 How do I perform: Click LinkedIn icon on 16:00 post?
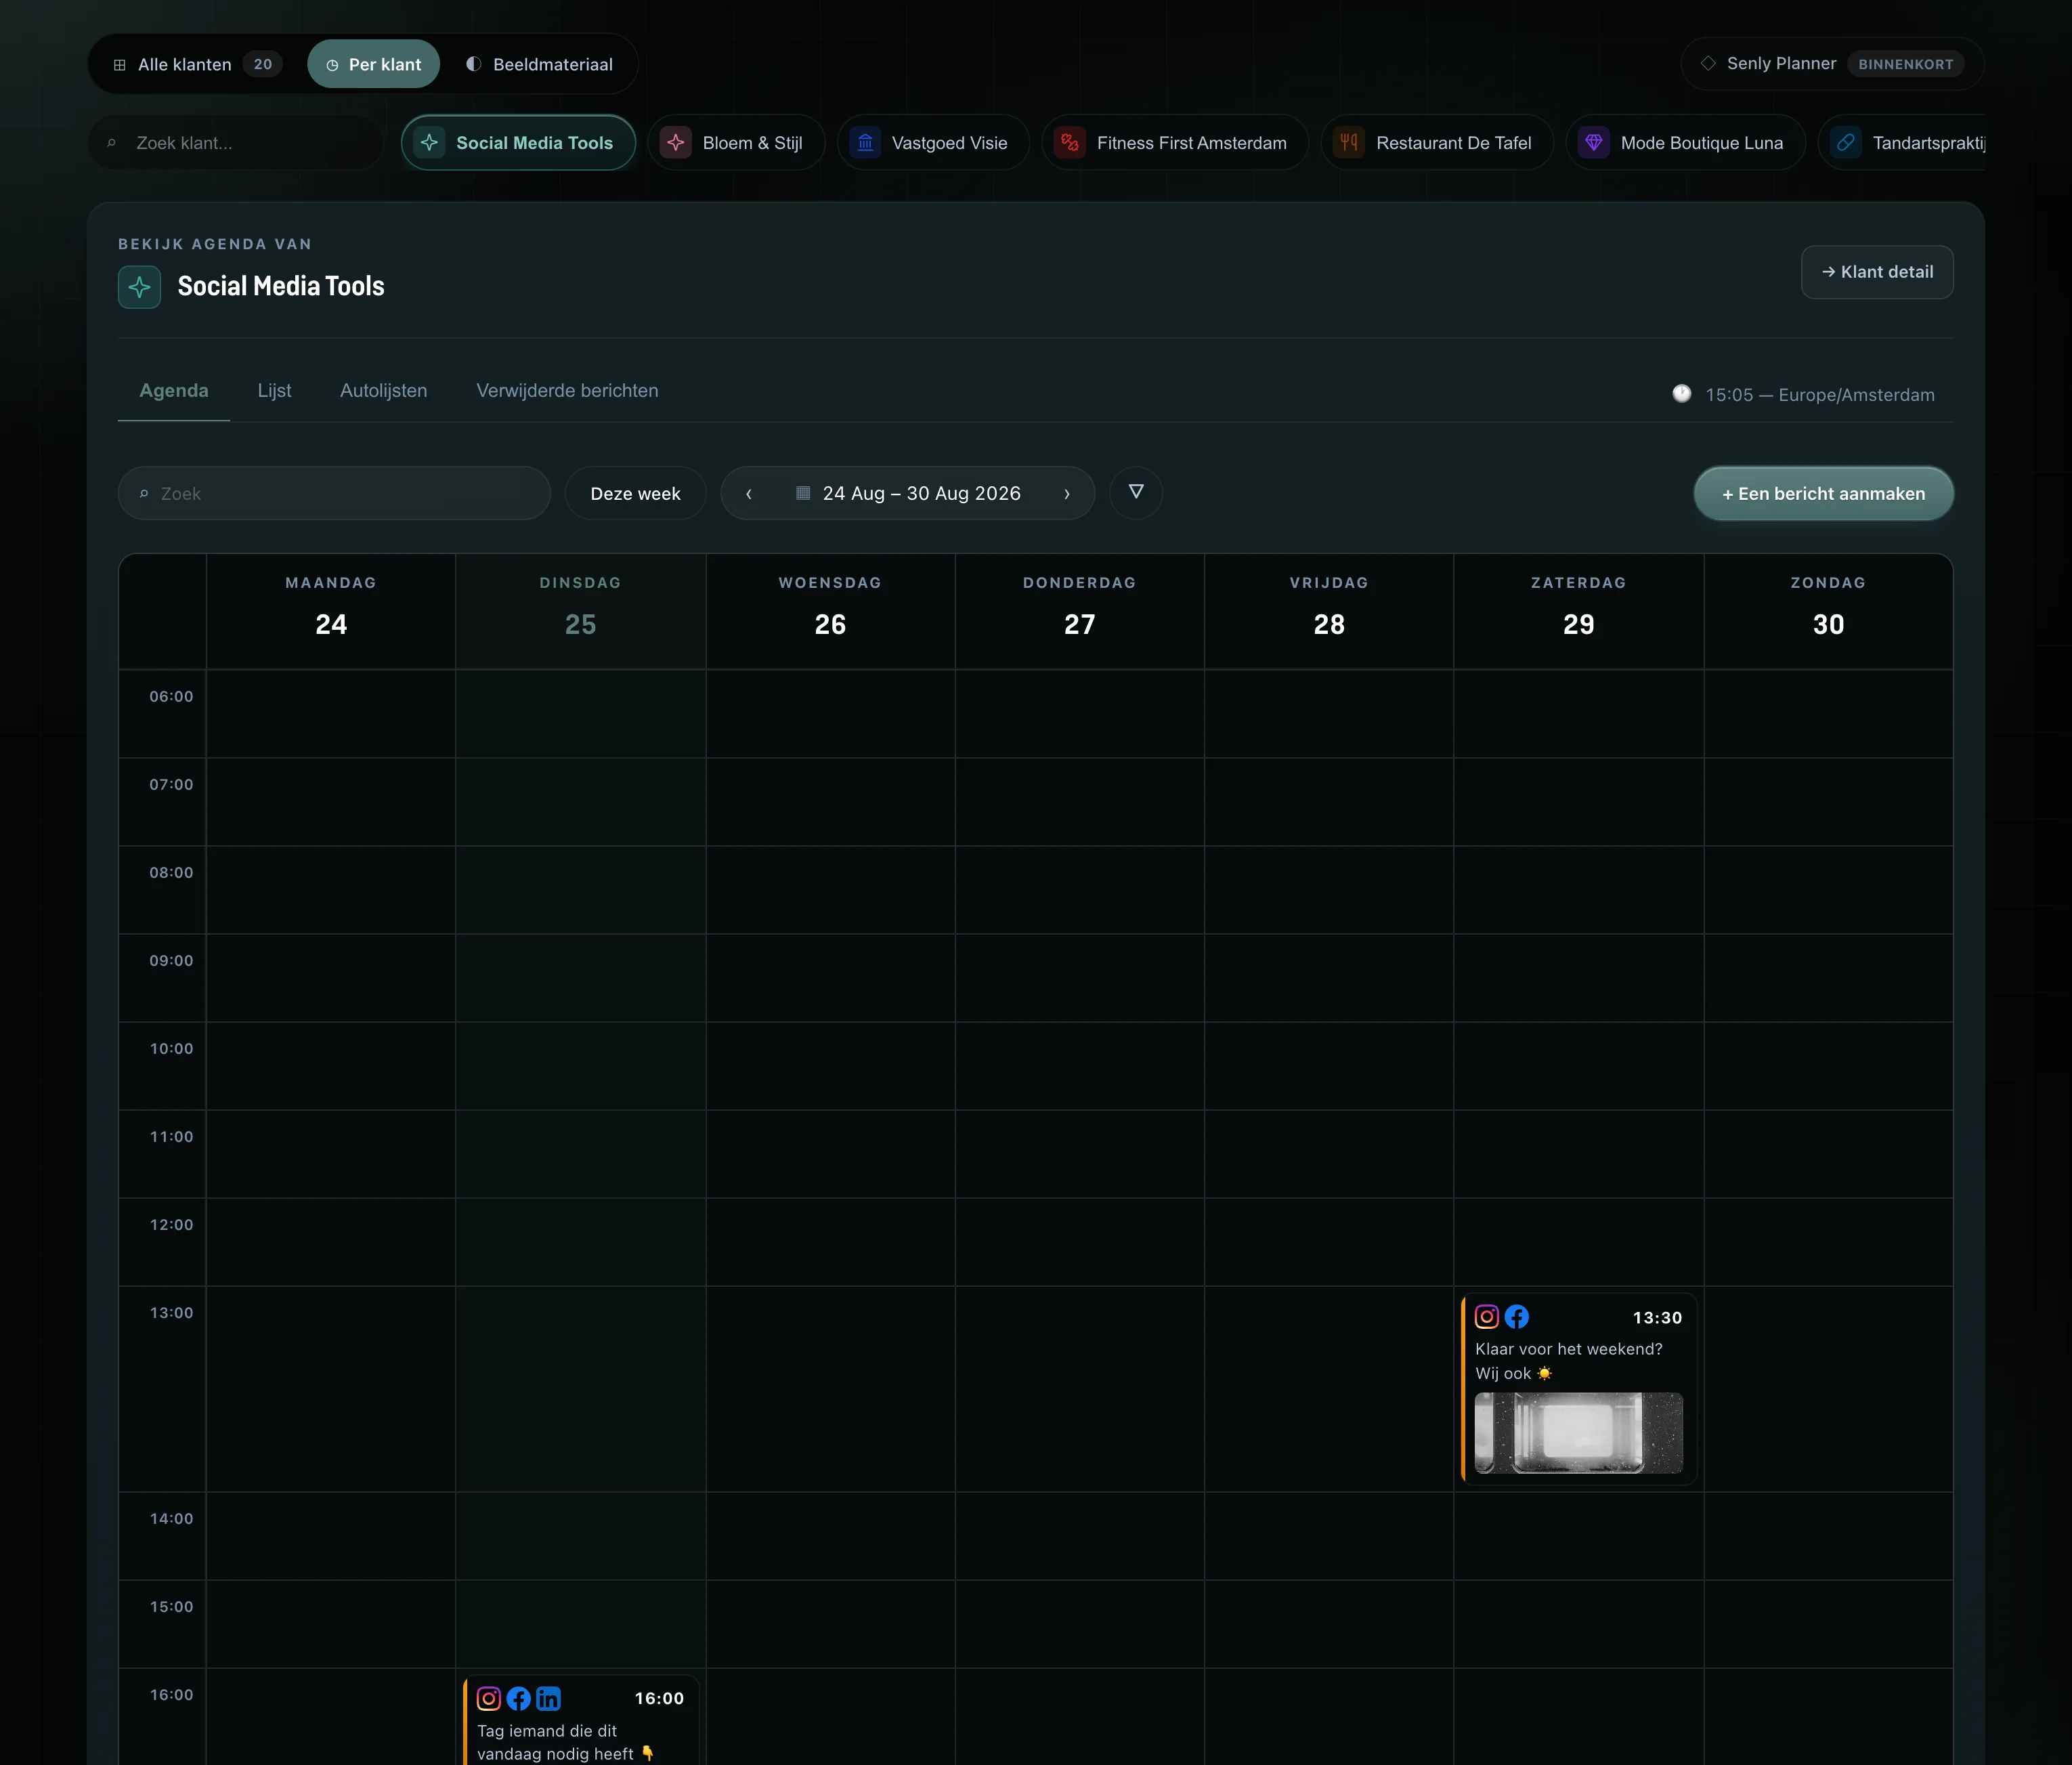tap(549, 1698)
